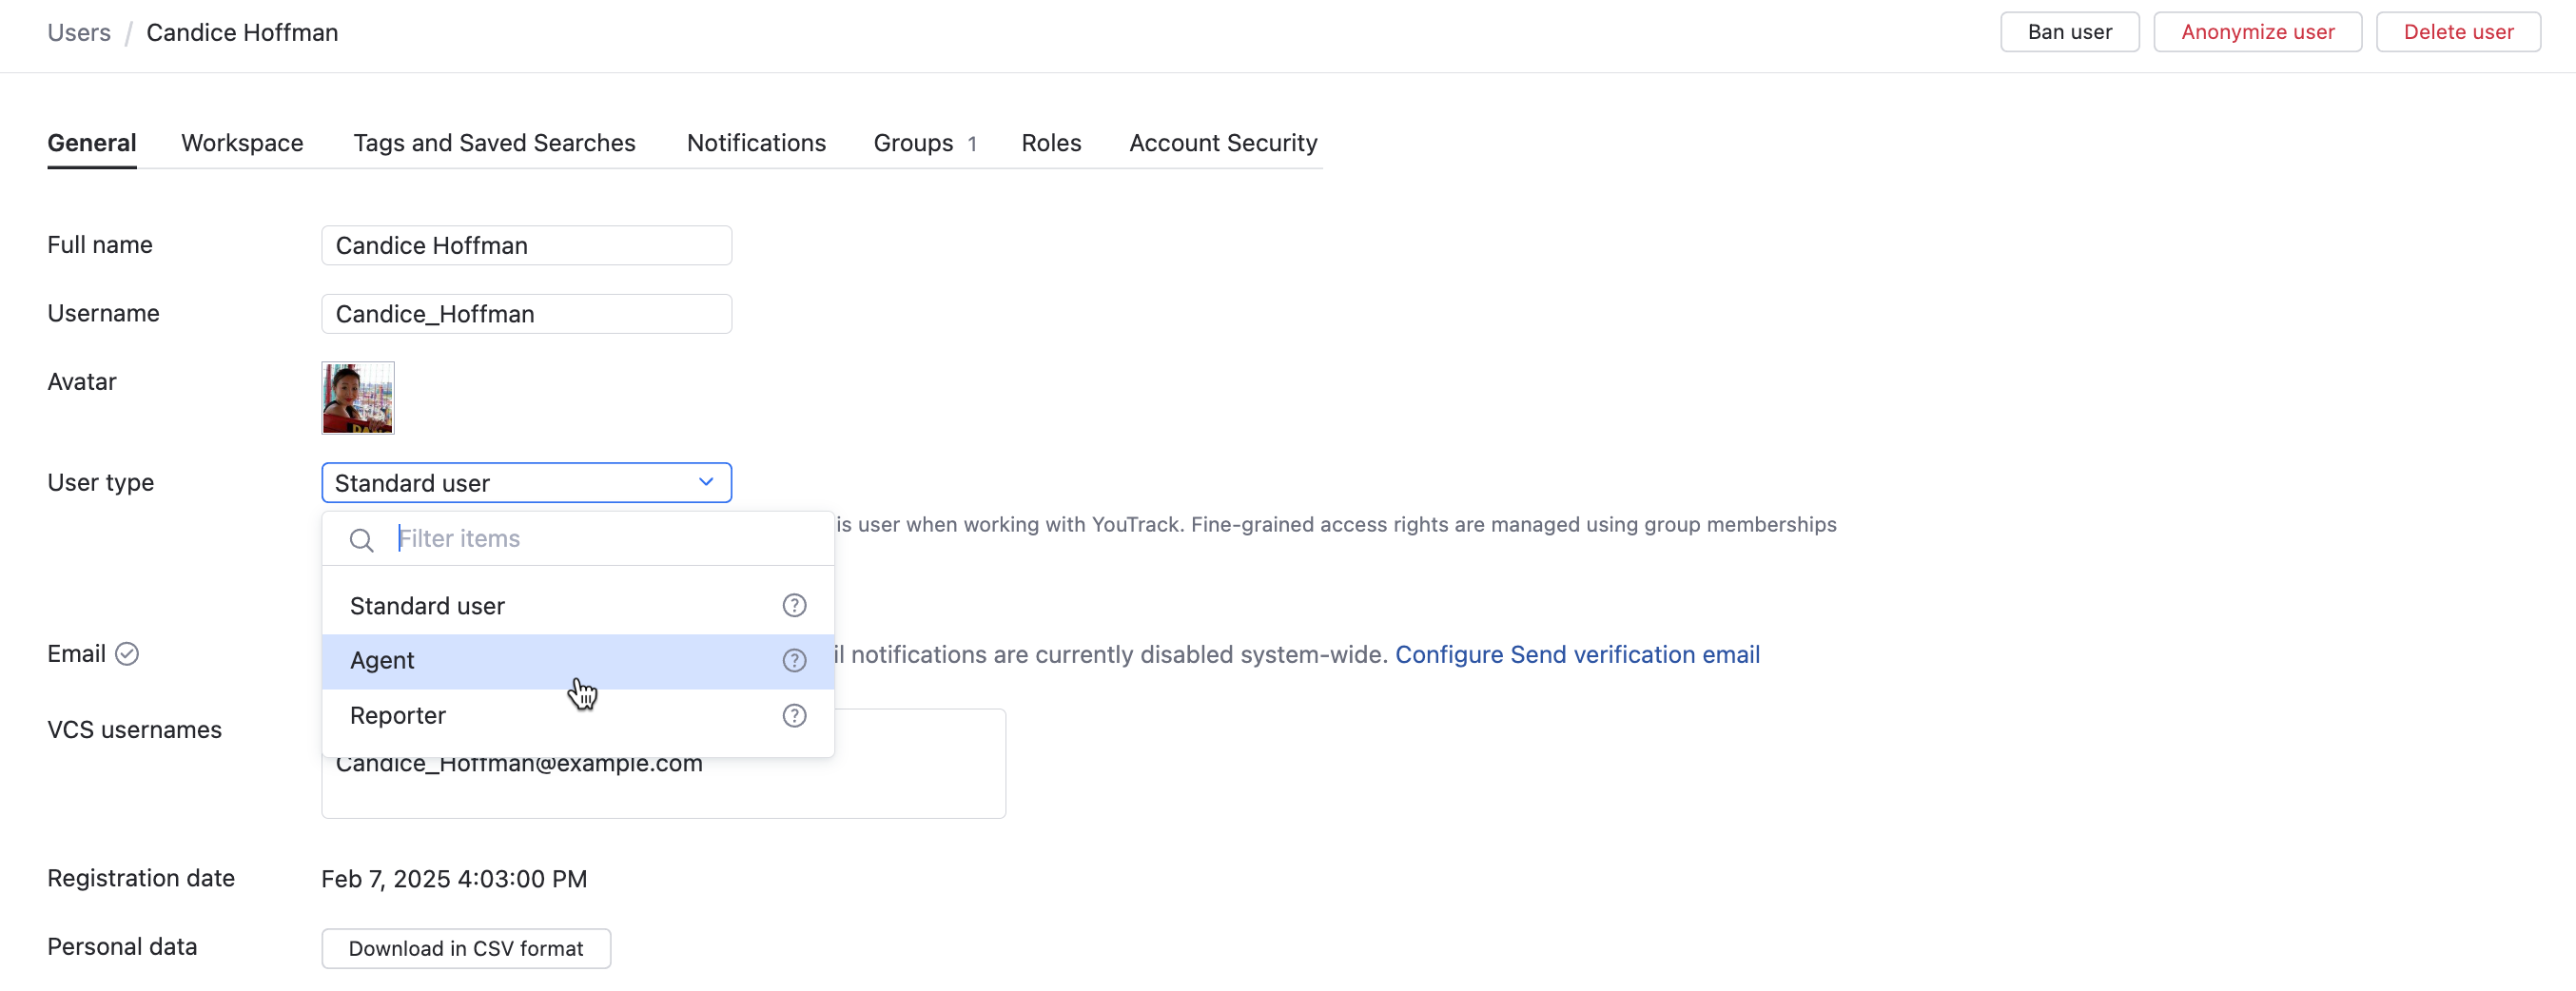Open the Tags and Saved Searches tab

494,143
